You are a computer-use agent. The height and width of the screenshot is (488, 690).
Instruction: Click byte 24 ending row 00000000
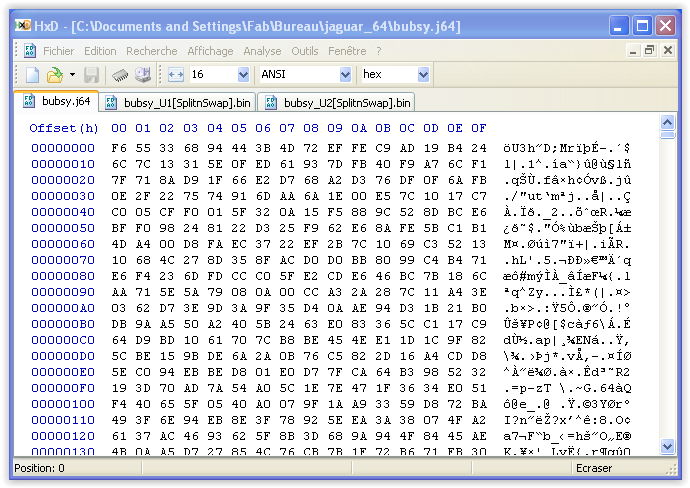coord(479,148)
